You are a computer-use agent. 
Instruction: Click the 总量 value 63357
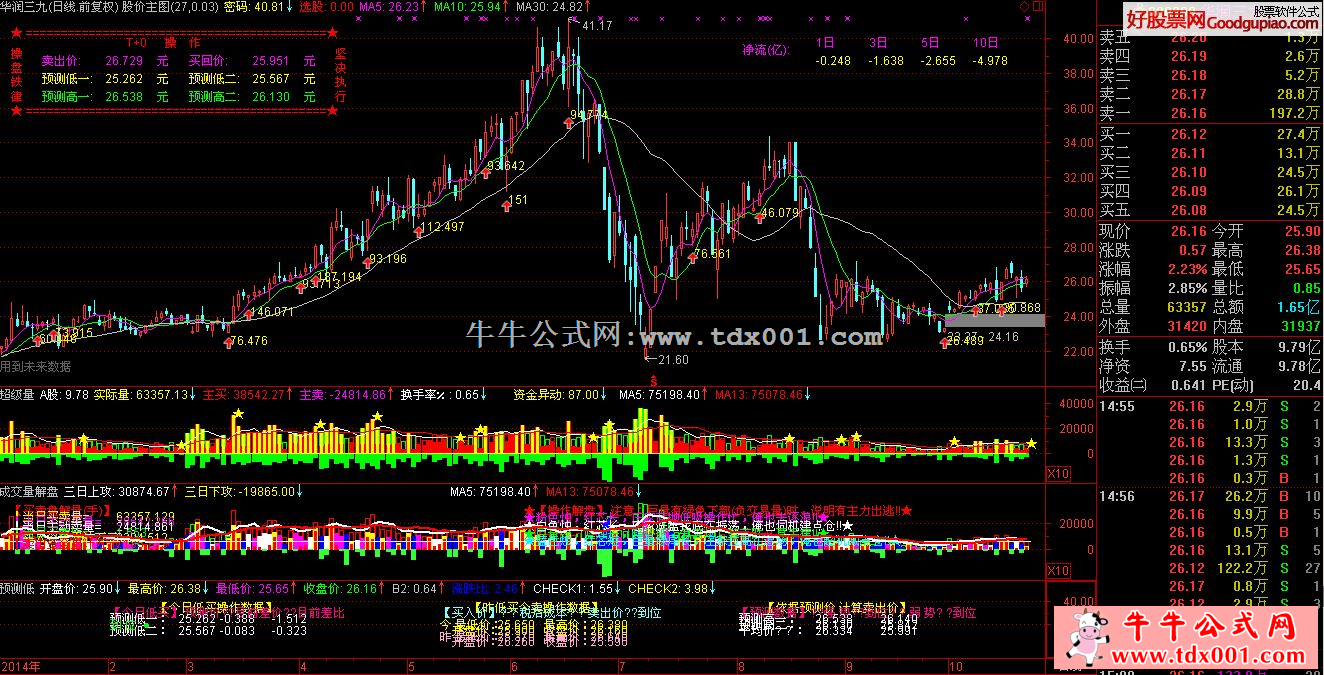1186,308
